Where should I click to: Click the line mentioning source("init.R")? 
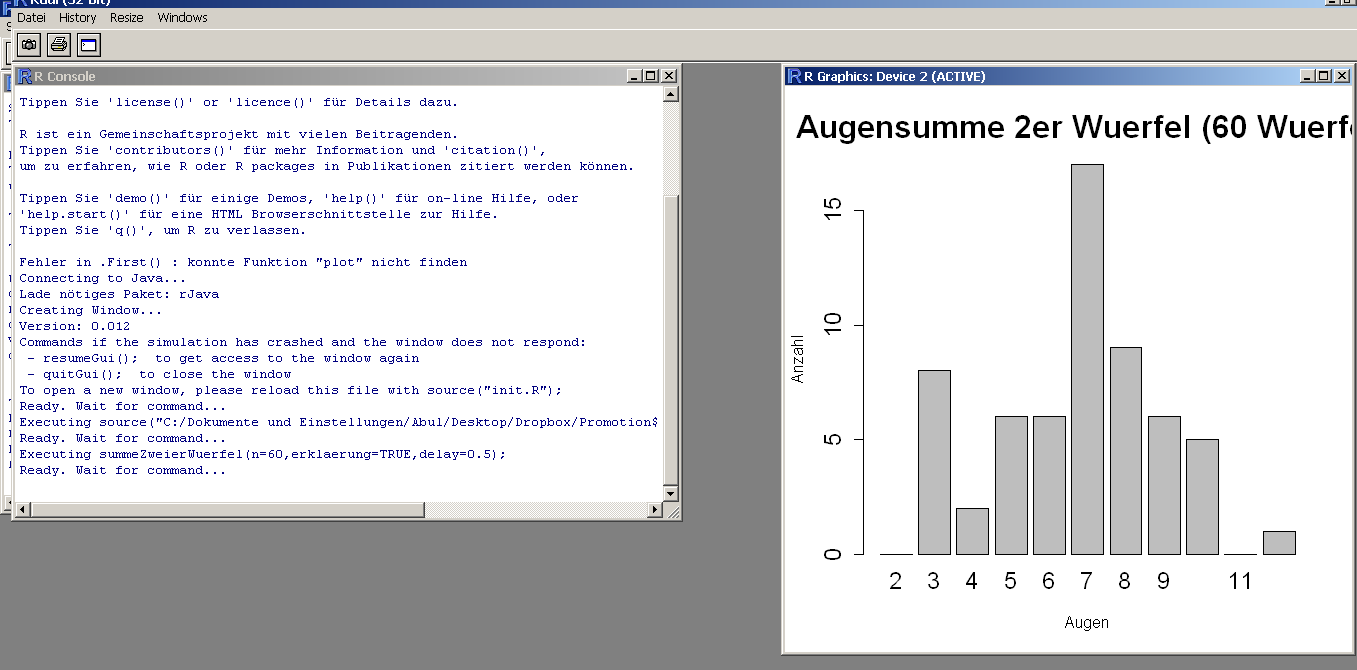coord(291,390)
